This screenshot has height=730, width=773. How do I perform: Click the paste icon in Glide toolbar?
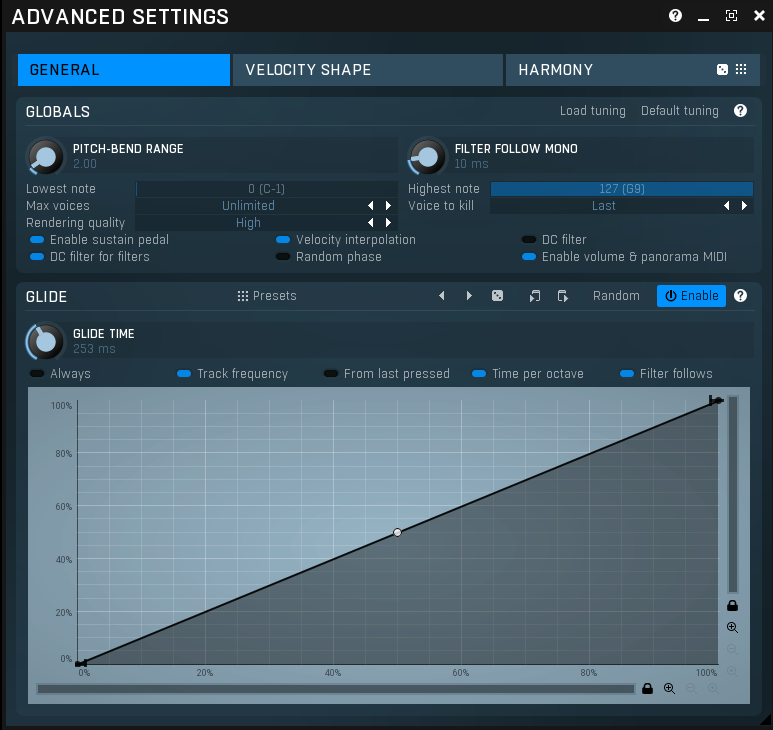pos(563,296)
